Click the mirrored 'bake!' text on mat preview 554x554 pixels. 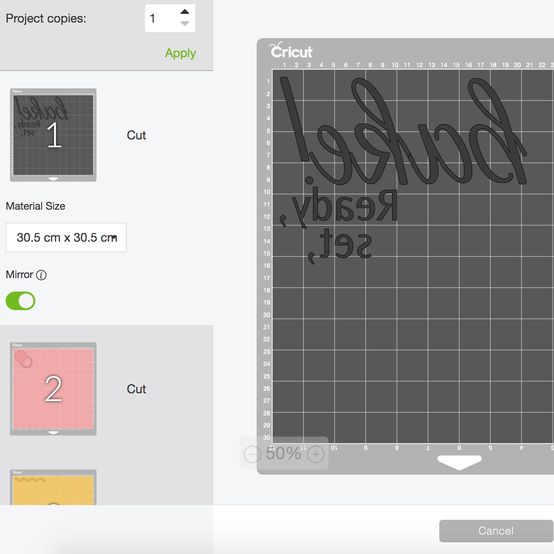click(x=403, y=131)
